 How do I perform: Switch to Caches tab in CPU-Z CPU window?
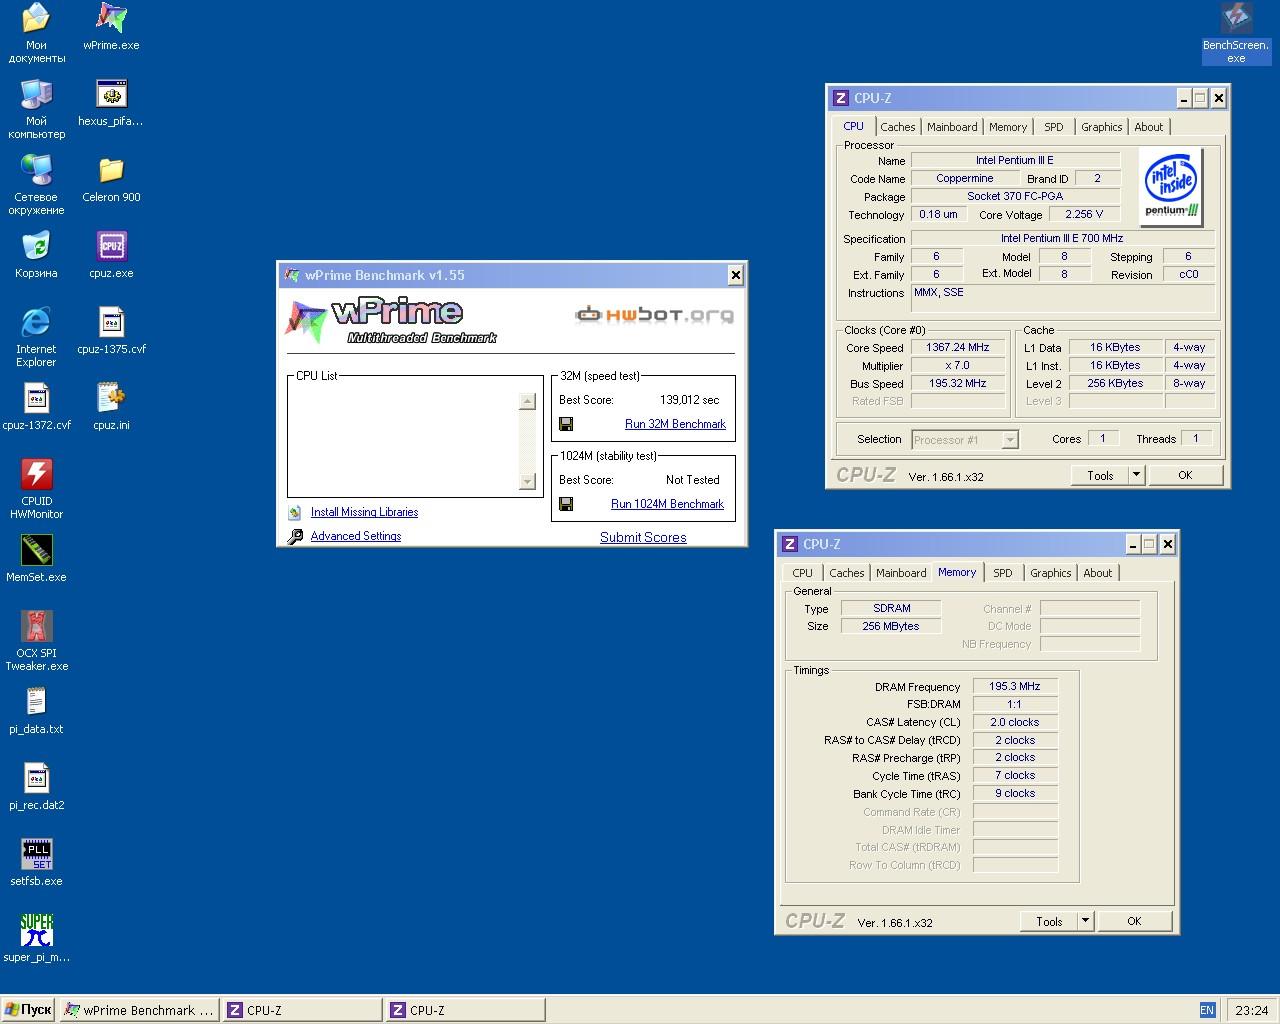point(897,127)
